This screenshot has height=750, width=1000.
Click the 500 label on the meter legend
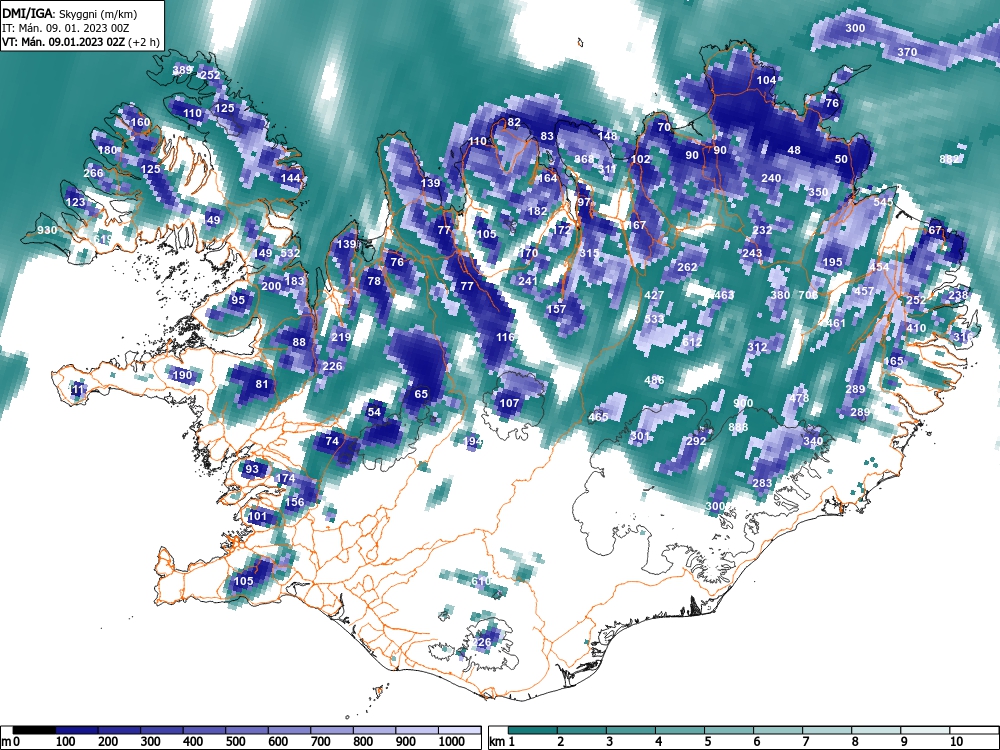(x=235, y=742)
